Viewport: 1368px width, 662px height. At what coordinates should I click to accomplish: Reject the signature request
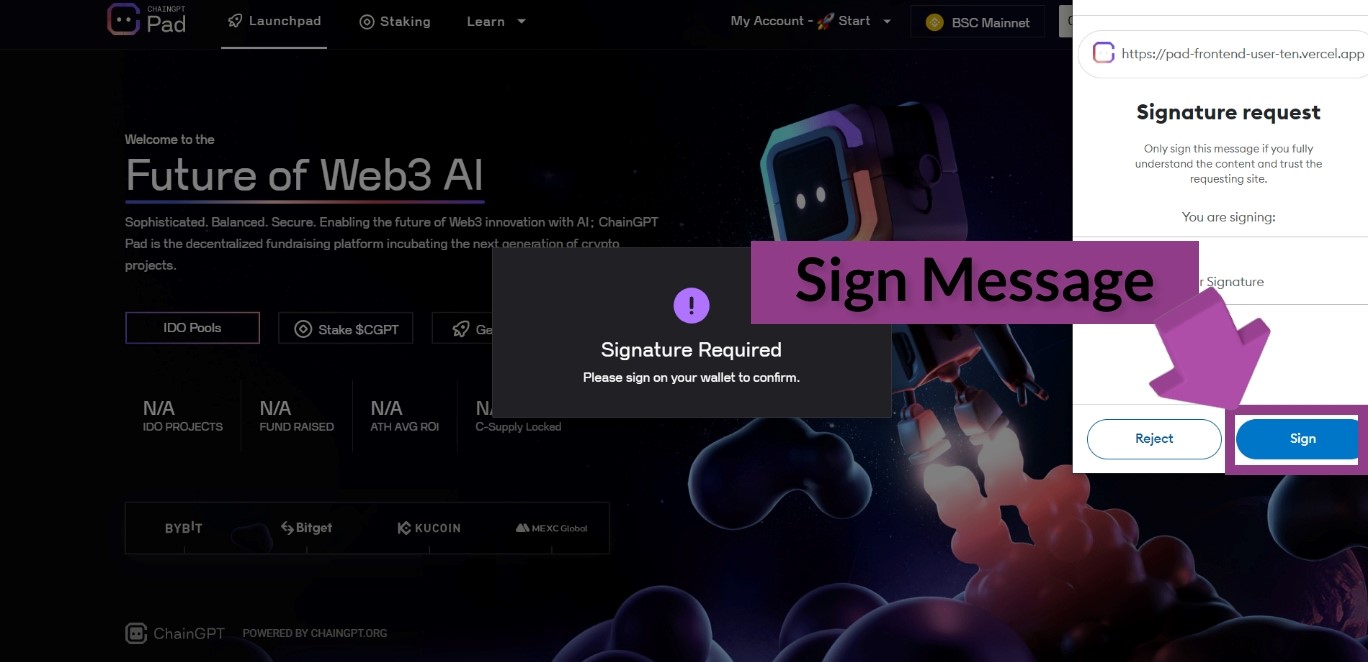1154,439
